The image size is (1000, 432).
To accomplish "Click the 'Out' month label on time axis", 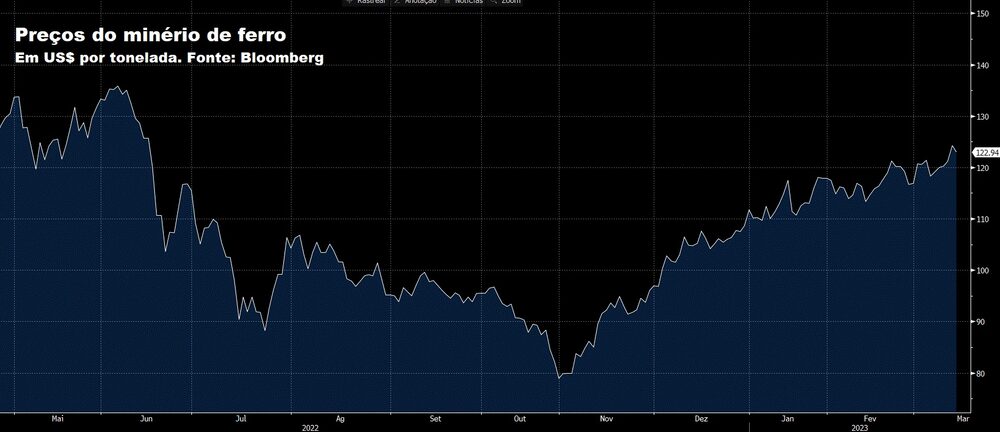I will point(519,418).
